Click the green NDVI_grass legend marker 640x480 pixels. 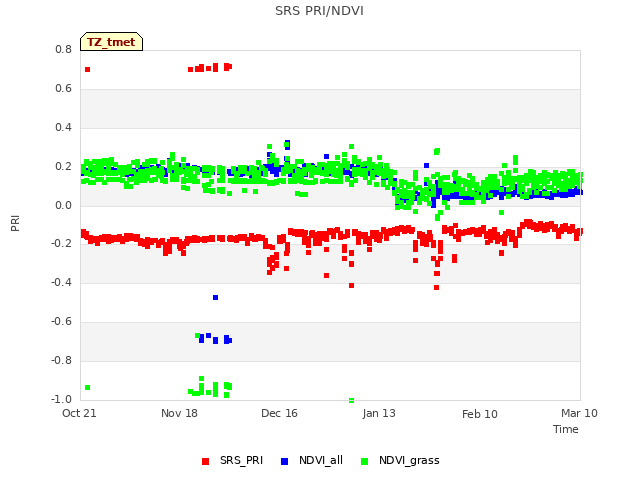pyautogui.click(x=364, y=461)
